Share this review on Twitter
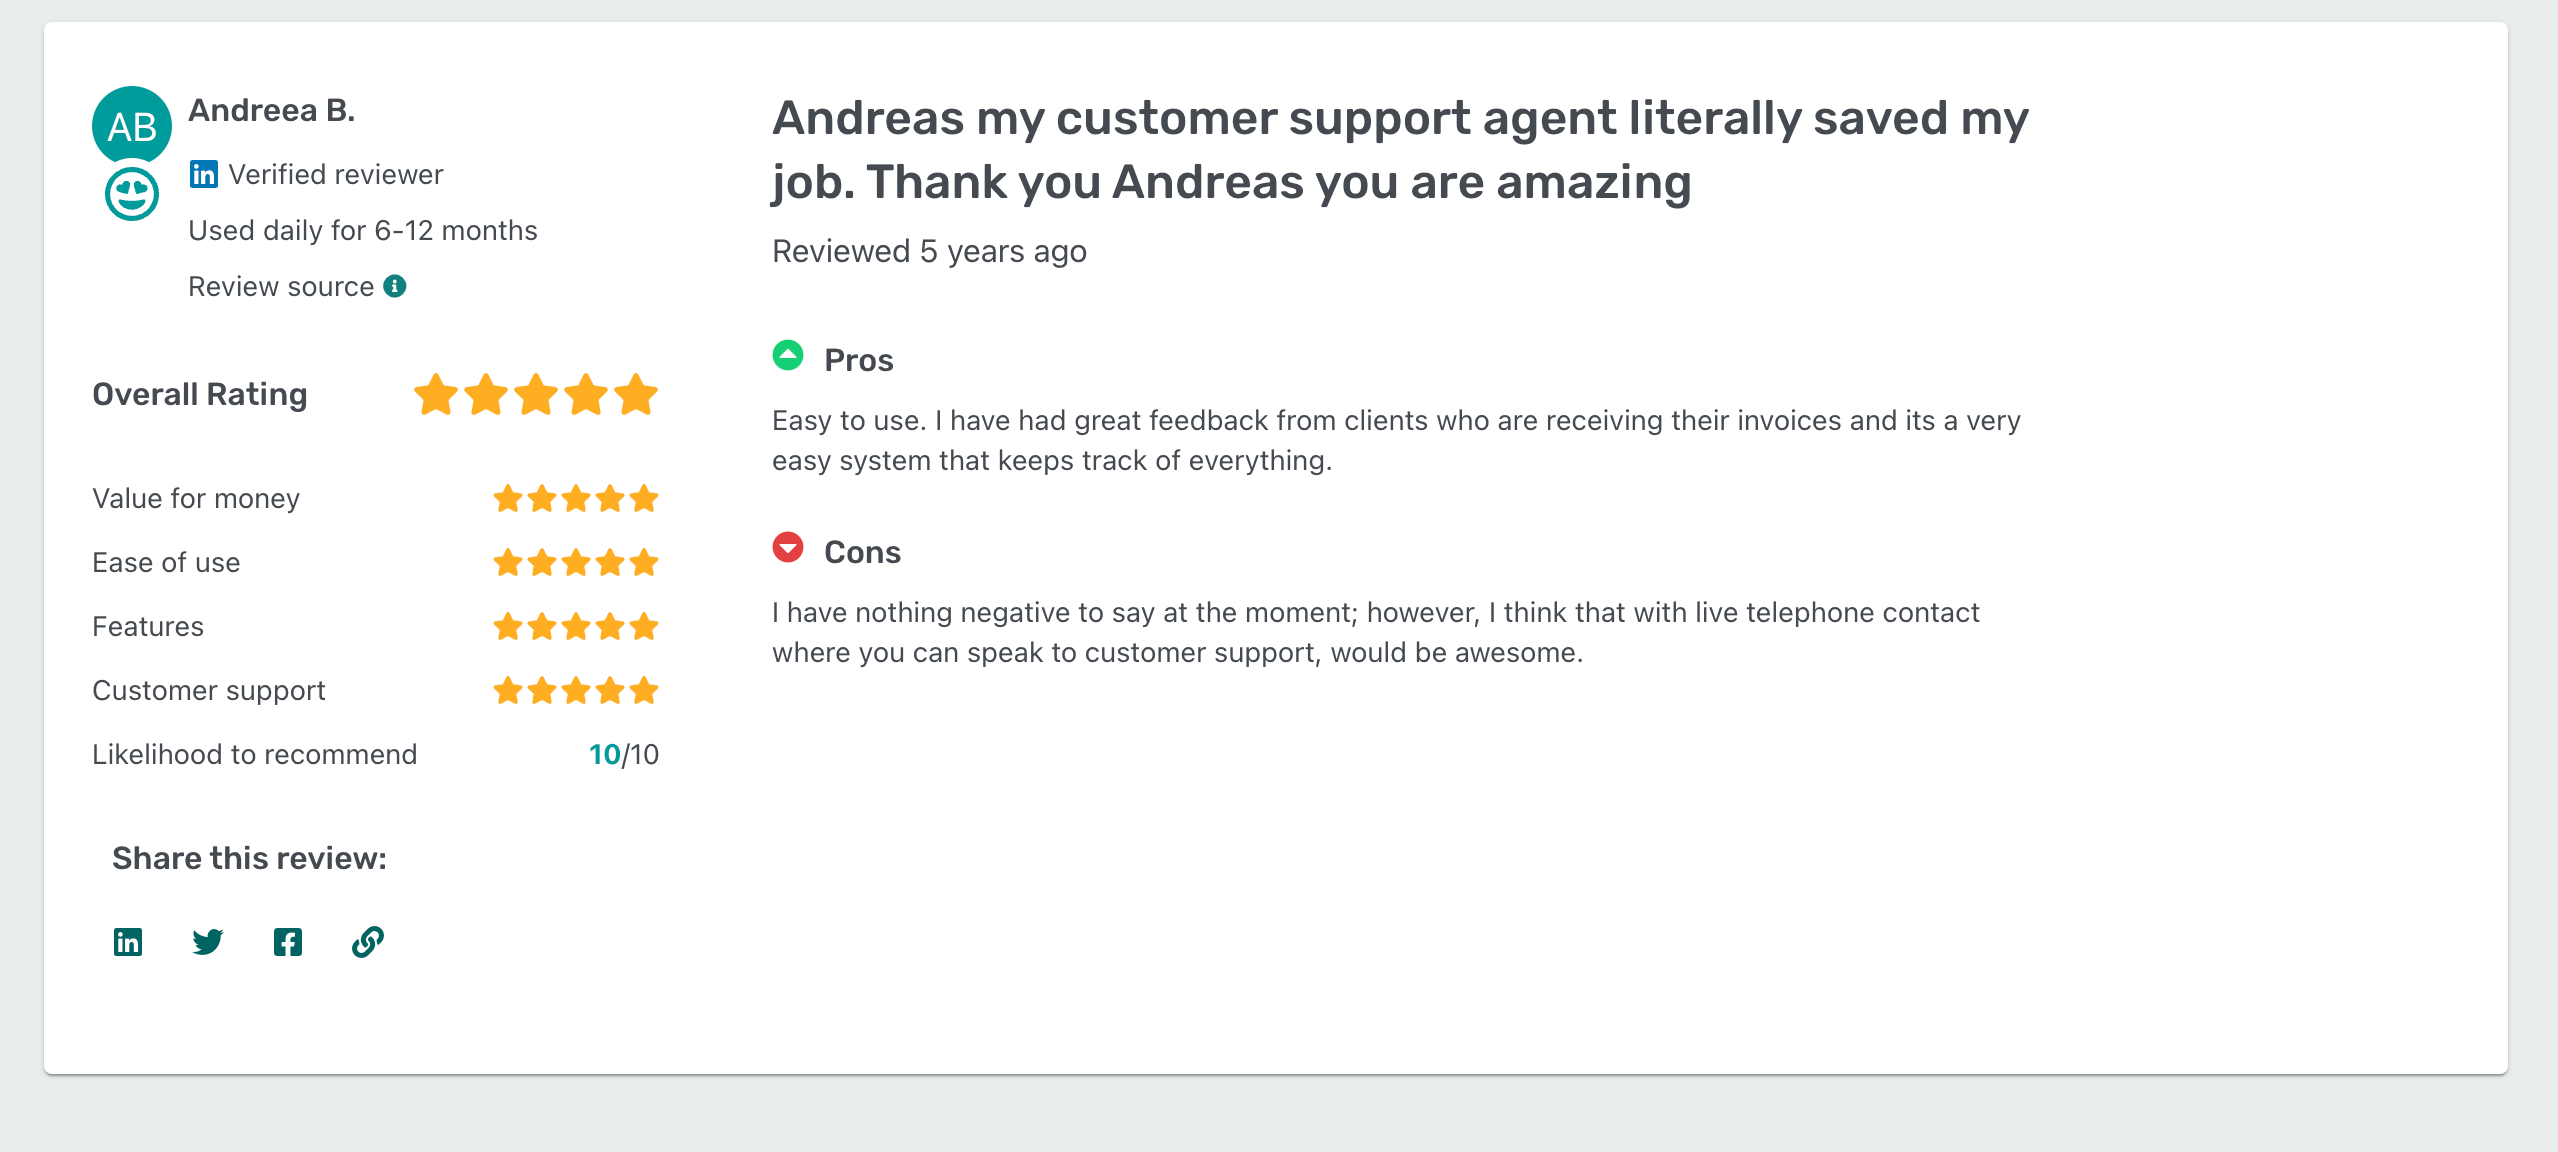This screenshot has height=1152, width=2558. (x=208, y=941)
